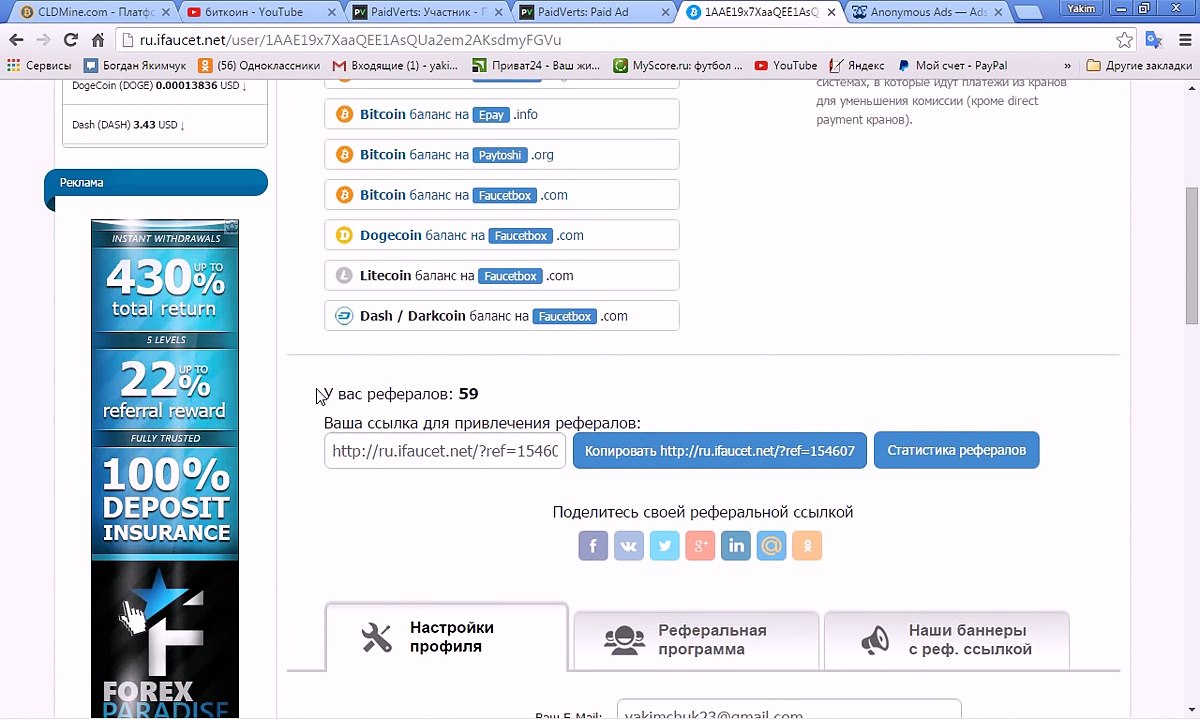The height and width of the screenshot is (720, 1200).
Task: Open Статистика рефералов button
Action: (957, 450)
